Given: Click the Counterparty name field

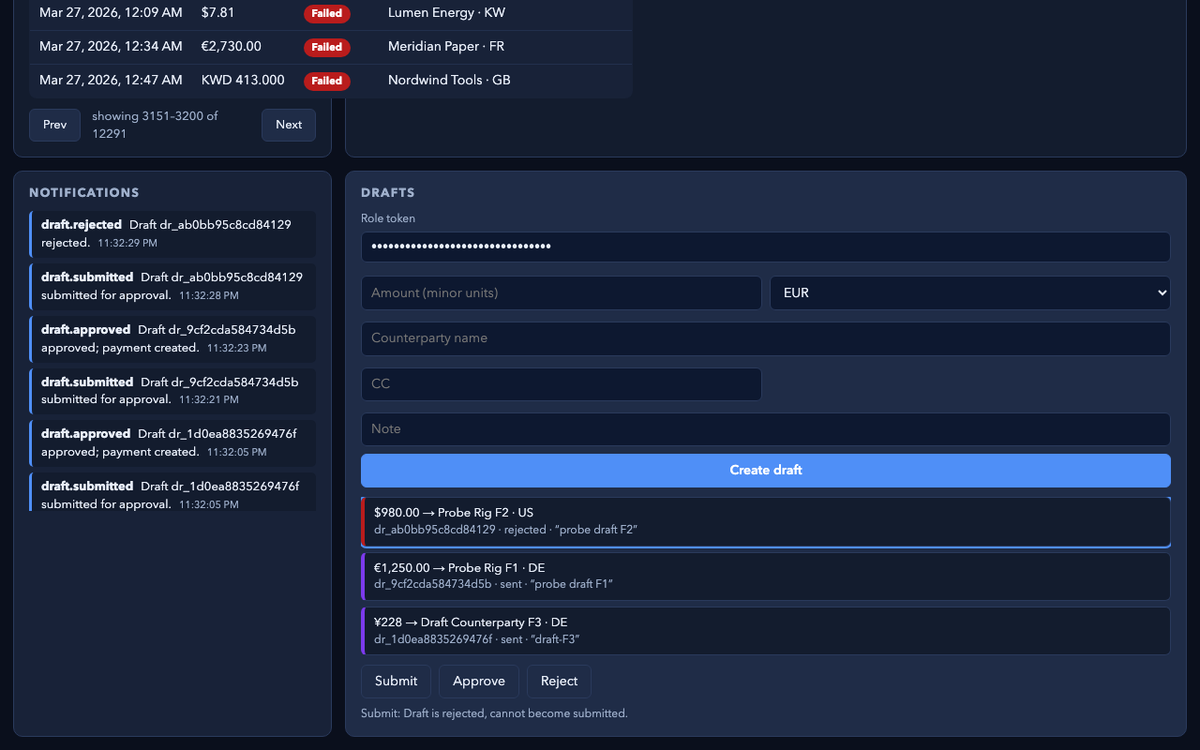Looking at the screenshot, I should click(765, 338).
